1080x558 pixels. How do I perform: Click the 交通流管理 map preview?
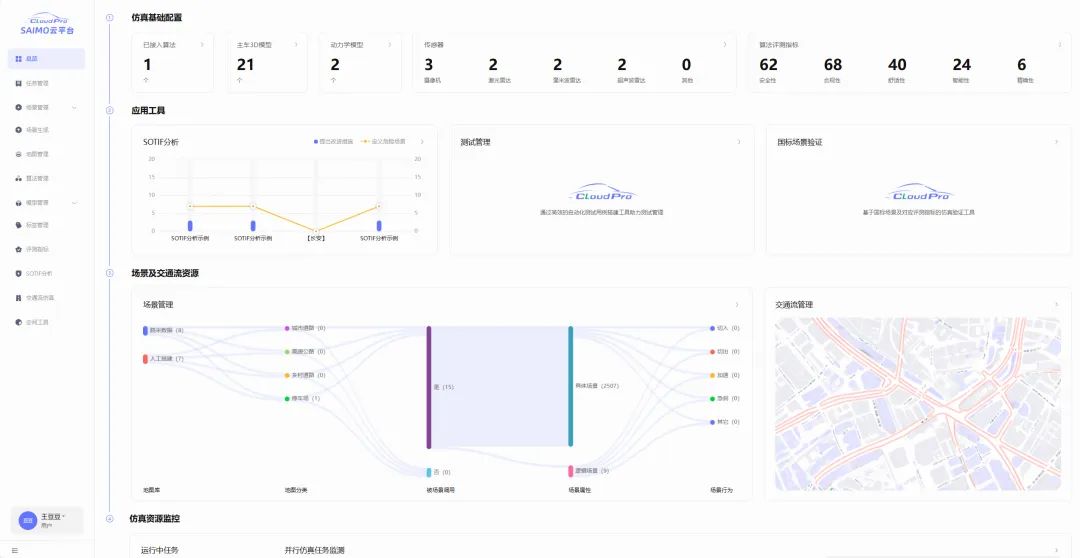point(917,403)
